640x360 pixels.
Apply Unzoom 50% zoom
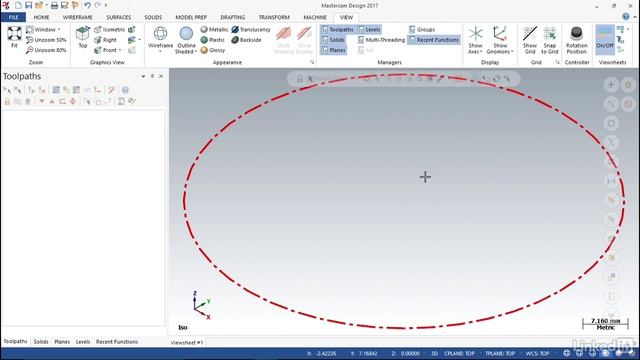click(46, 40)
